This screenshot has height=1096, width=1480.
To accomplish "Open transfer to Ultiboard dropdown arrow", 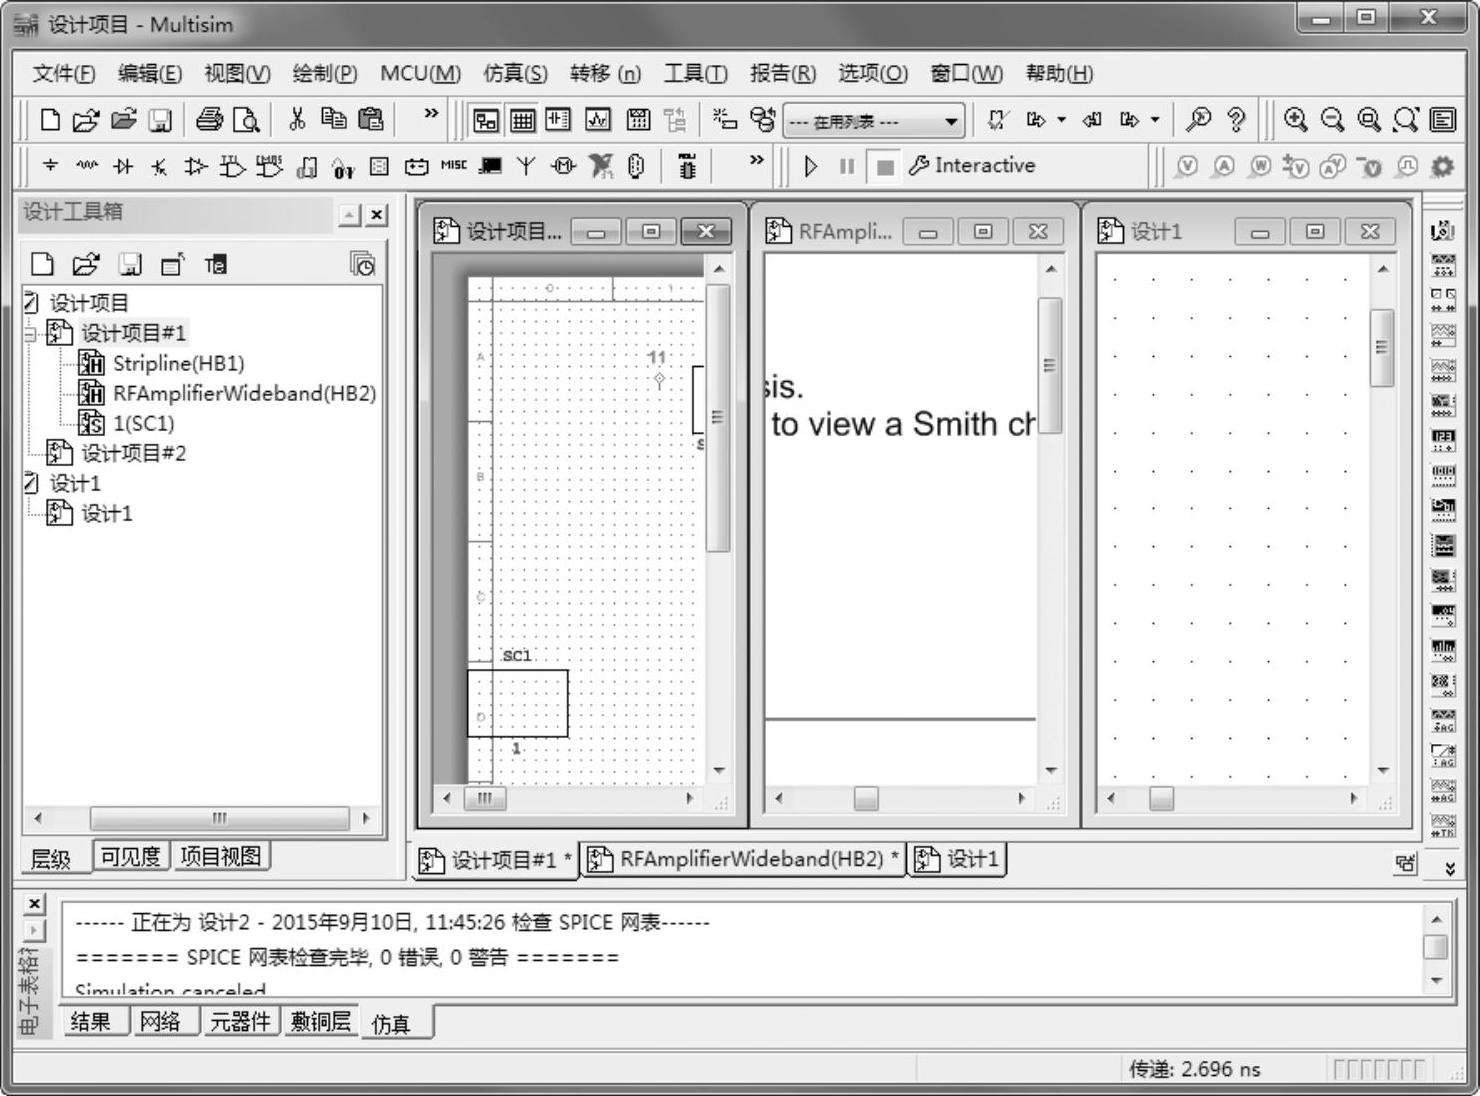I will 1062,120.
